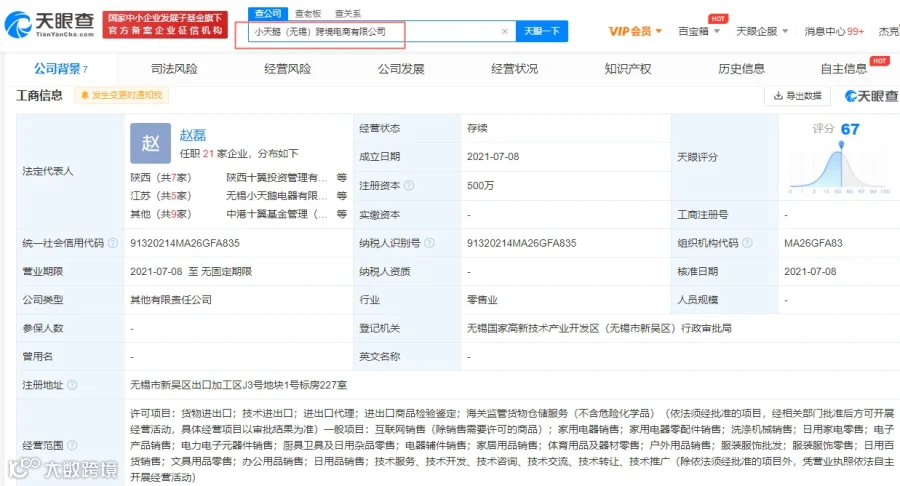
Task: Enable the 发生变更时通知我 bell notification
Action: [121, 95]
